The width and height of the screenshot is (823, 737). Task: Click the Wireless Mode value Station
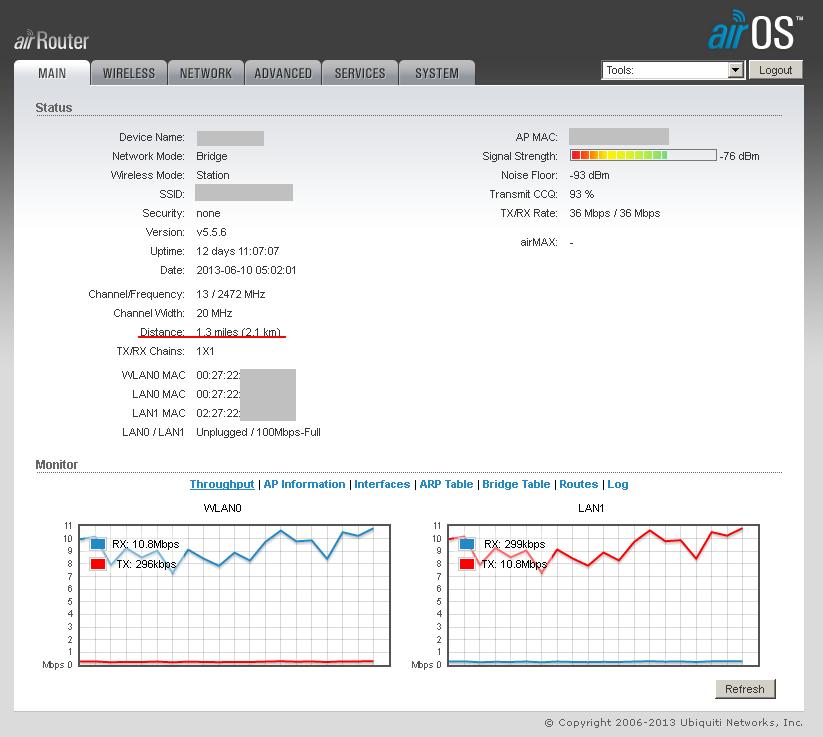click(x=213, y=175)
